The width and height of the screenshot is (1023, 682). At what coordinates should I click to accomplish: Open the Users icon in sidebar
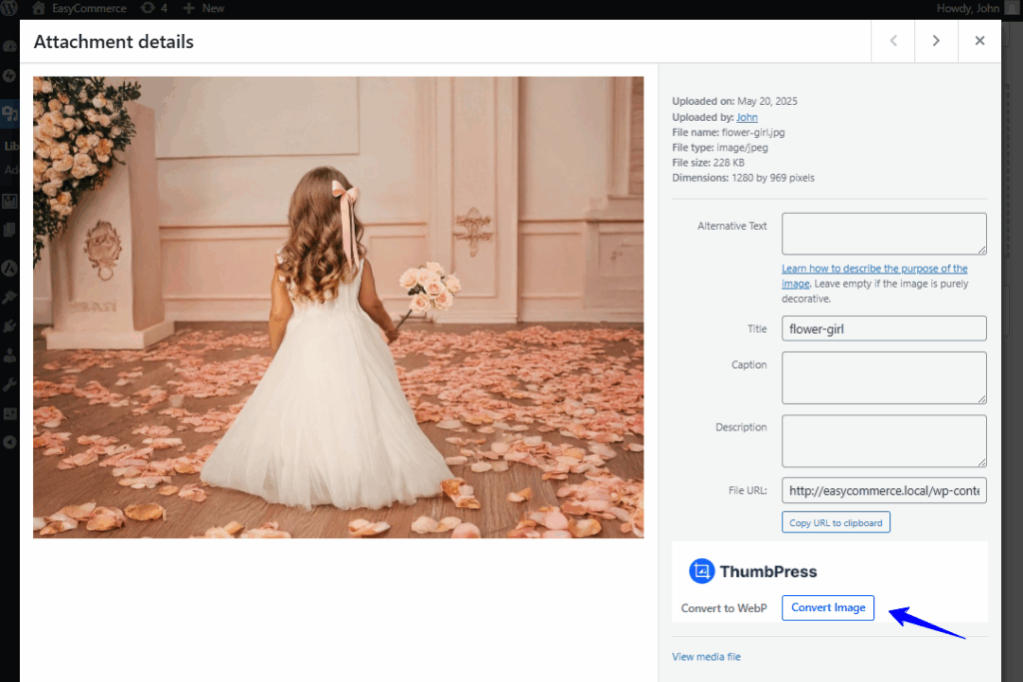tap(9, 355)
